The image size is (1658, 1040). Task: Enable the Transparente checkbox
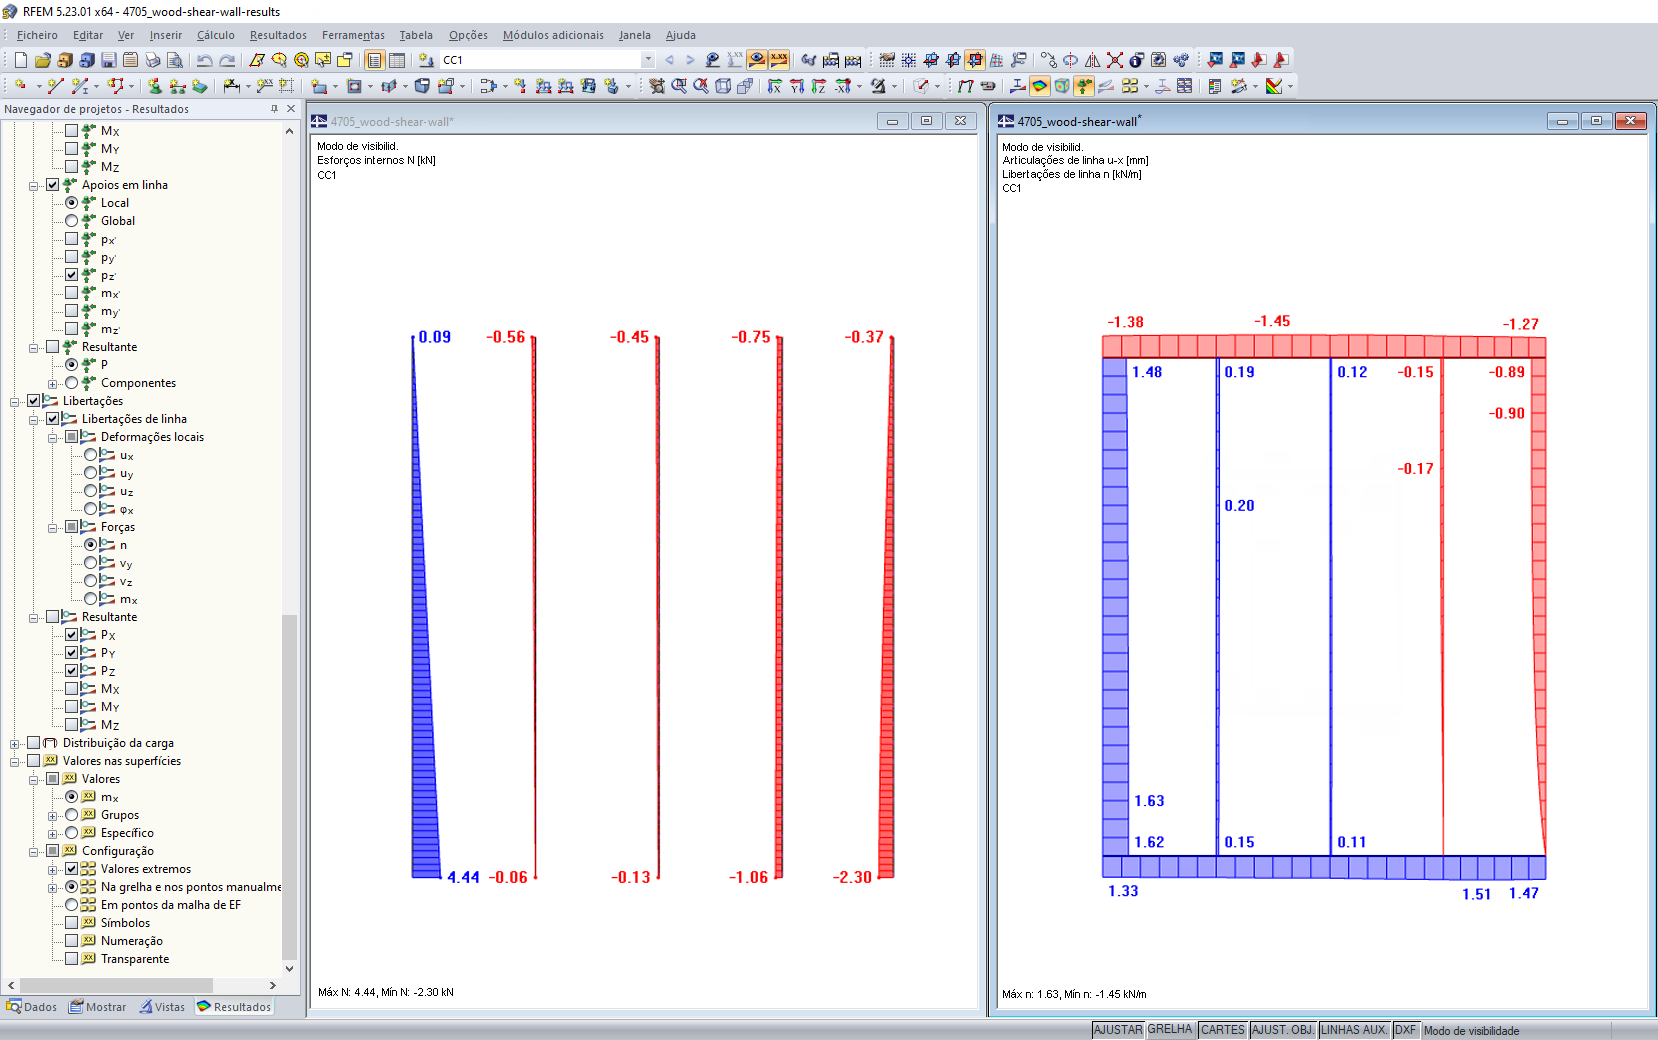72,959
